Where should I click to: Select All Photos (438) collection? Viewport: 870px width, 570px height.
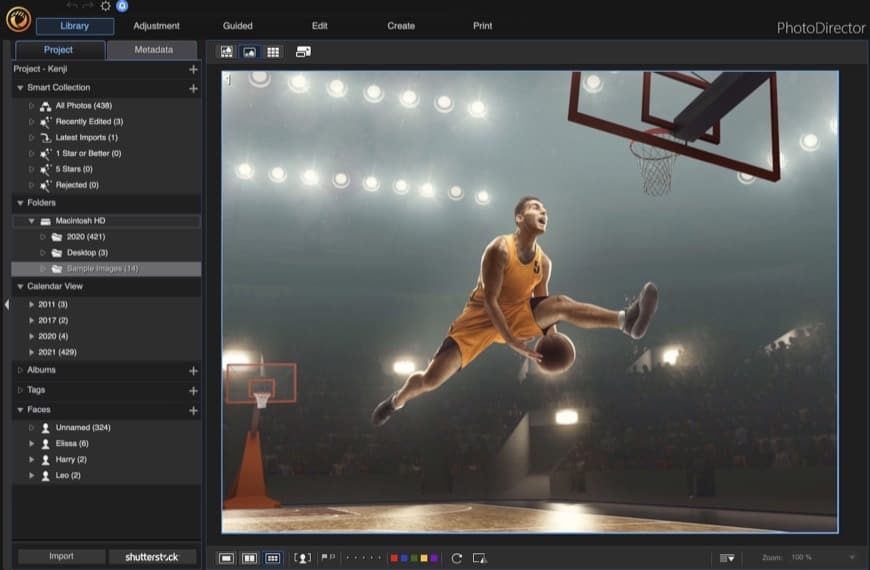point(84,105)
